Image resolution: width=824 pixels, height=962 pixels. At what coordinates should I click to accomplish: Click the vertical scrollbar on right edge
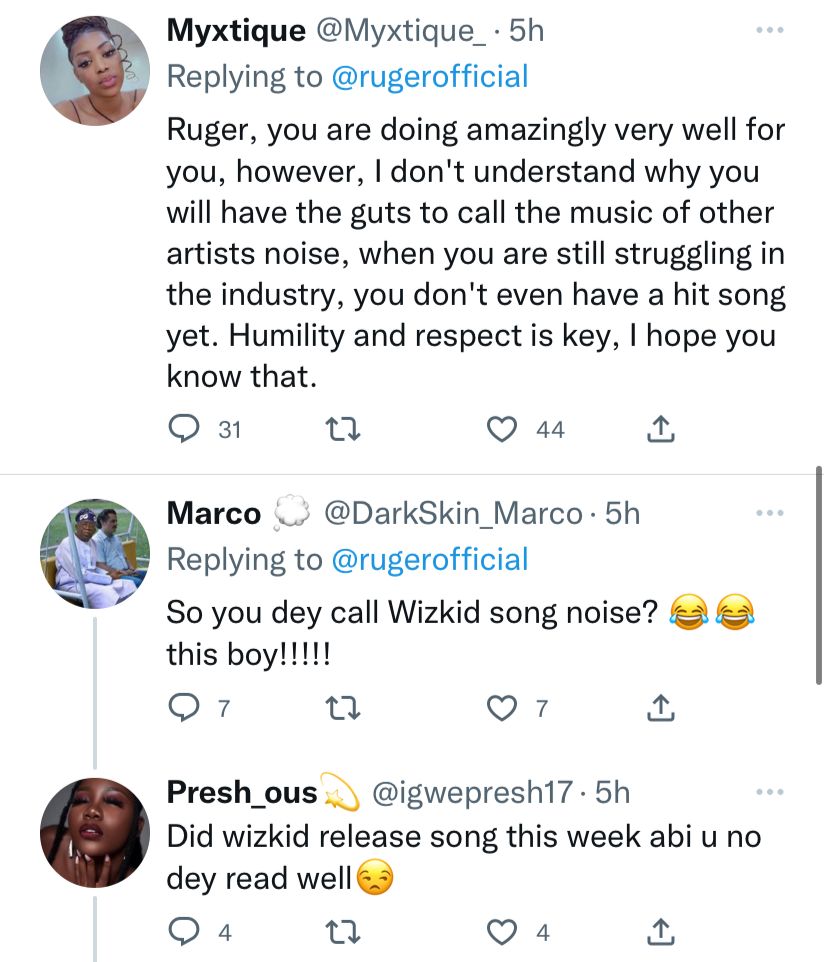(818, 575)
